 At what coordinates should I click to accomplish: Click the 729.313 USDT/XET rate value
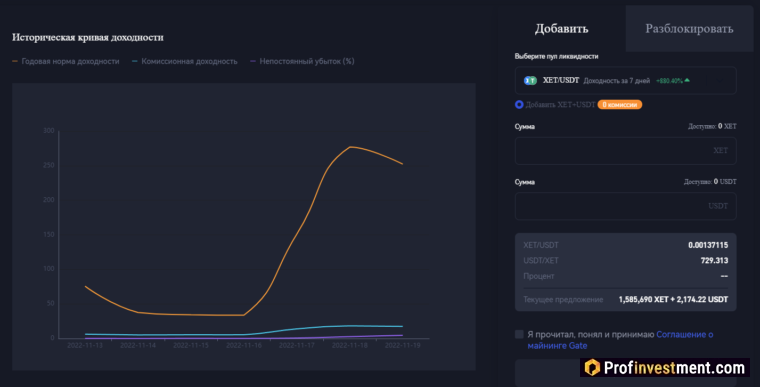click(714, 260)
